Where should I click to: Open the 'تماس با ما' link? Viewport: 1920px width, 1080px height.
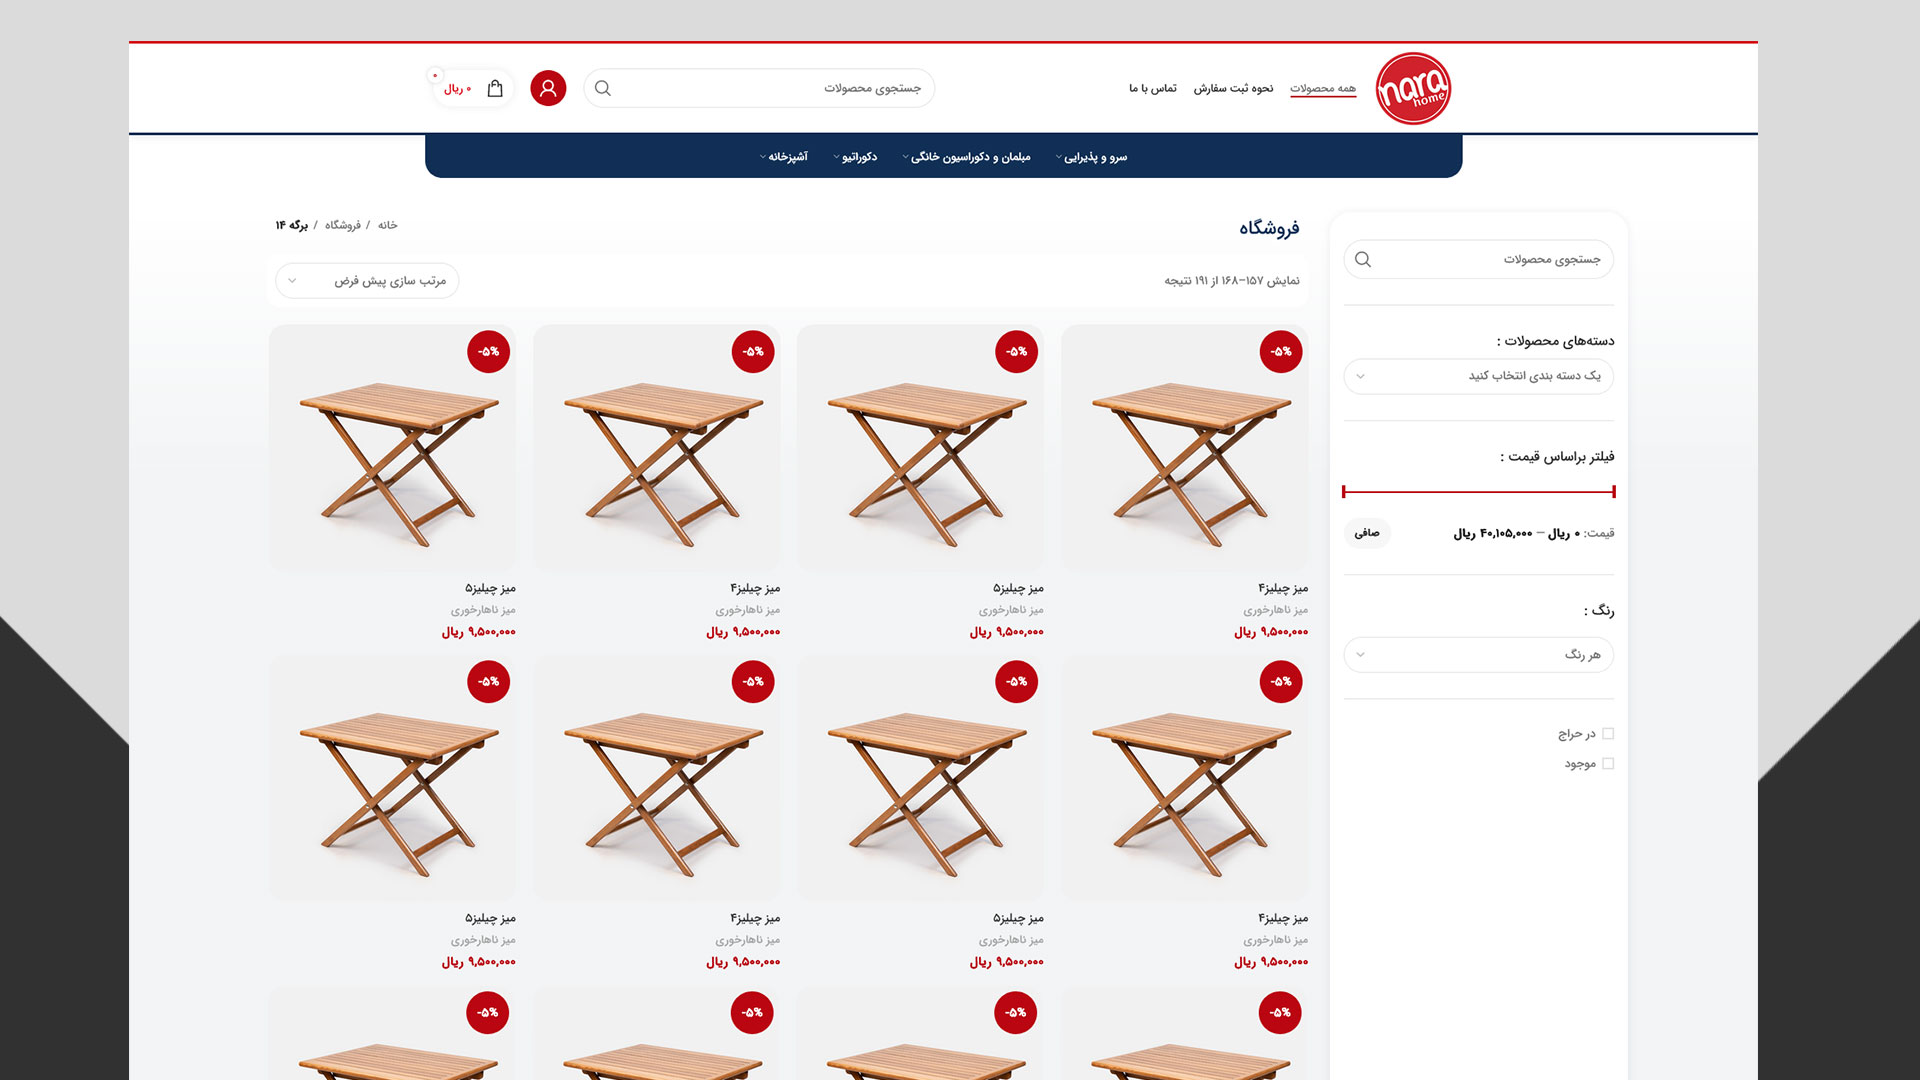pos(1153,88)
